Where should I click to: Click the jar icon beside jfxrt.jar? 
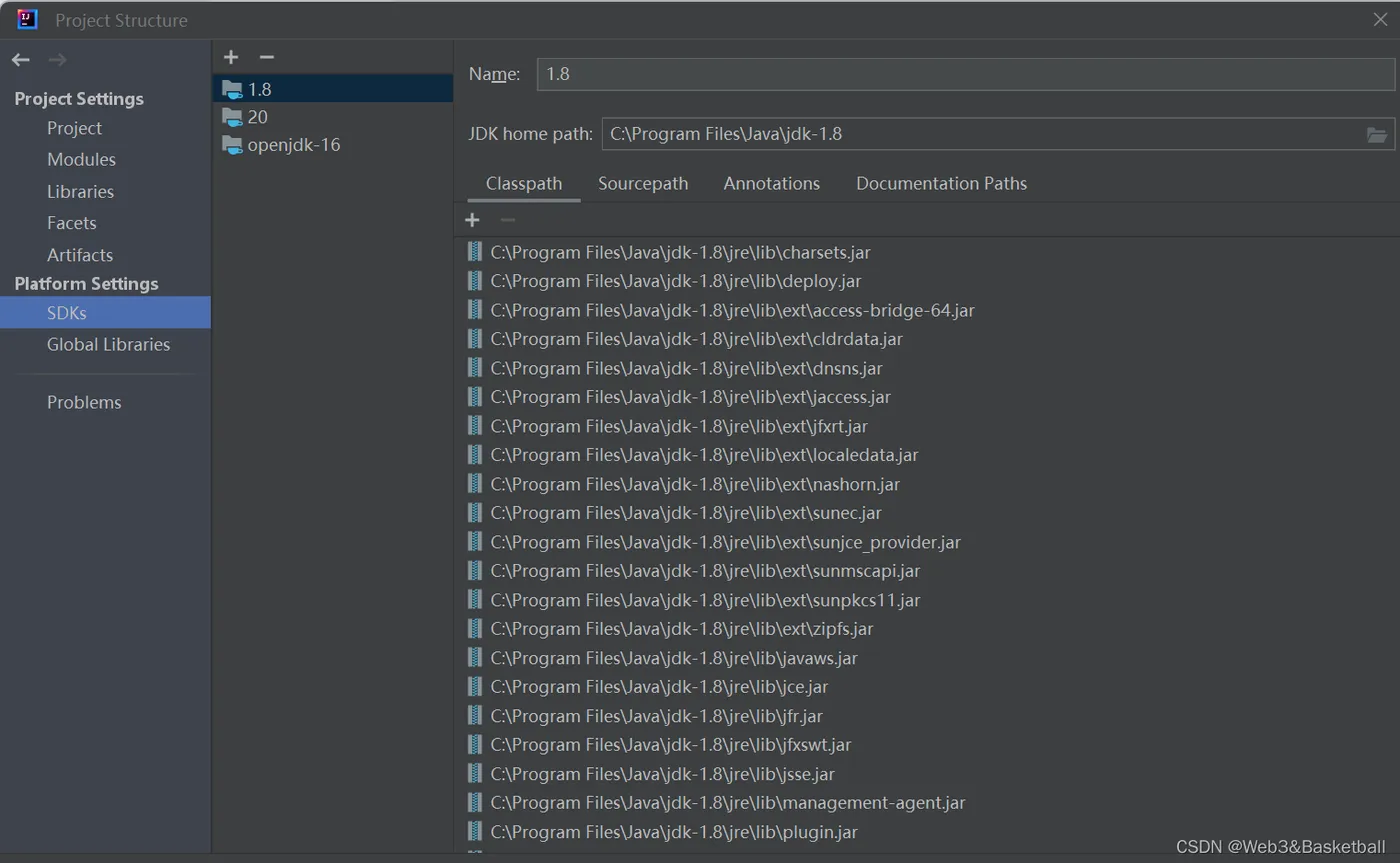pyautogui.click(x=475, y=426)
